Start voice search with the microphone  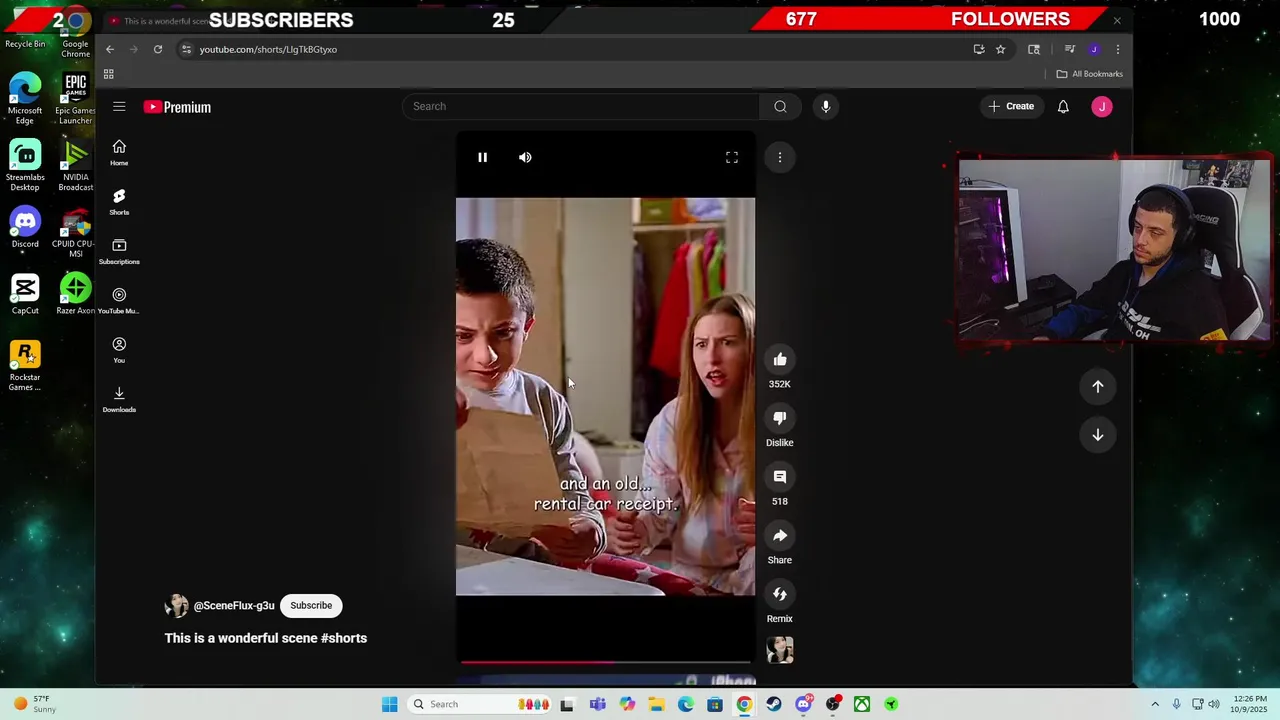[x=826, y=106]
